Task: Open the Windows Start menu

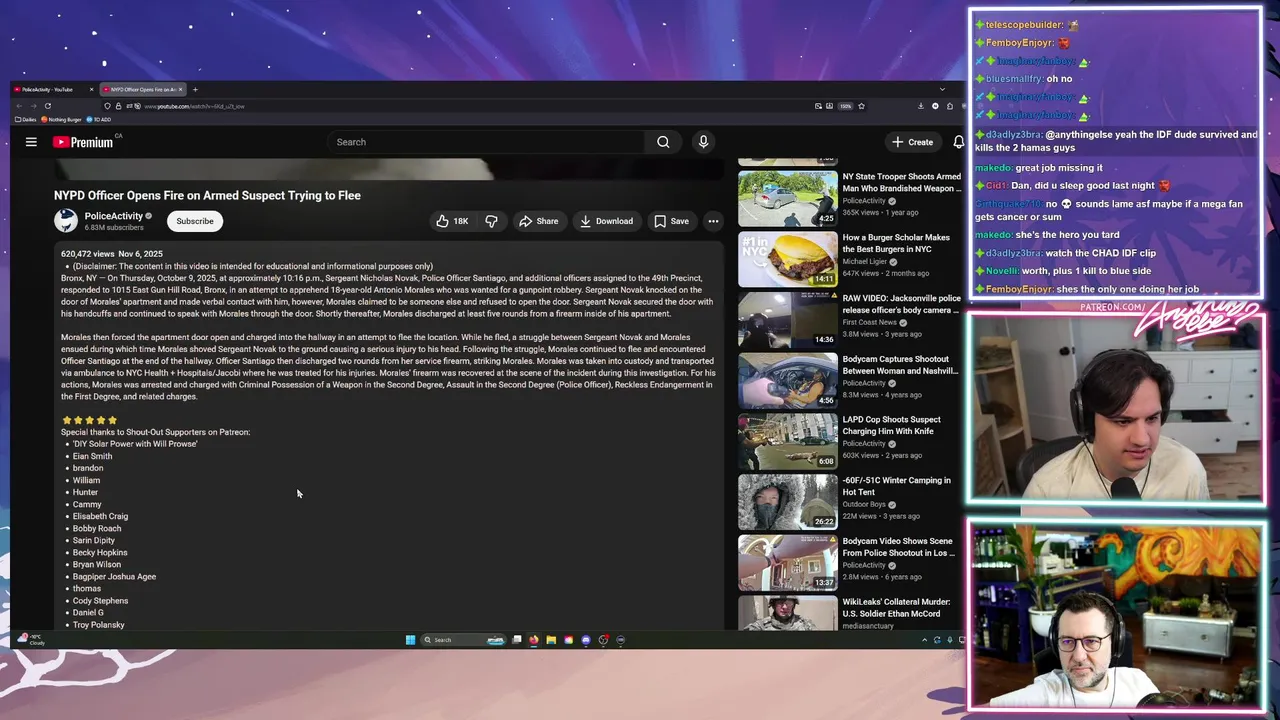Action: click(x=410, y=640)
